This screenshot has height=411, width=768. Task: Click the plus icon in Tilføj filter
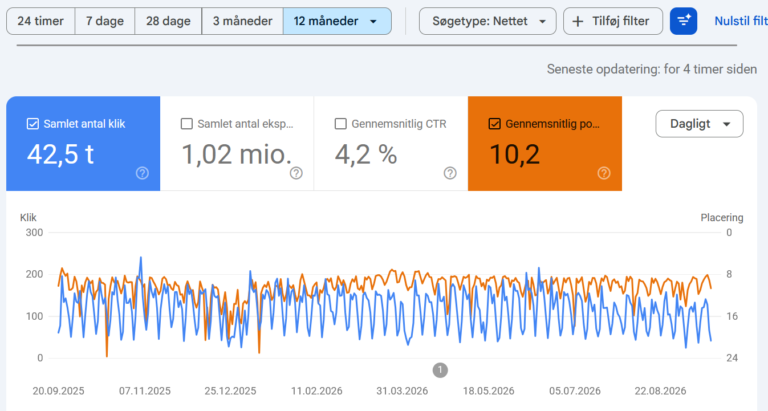click(578, 22)
